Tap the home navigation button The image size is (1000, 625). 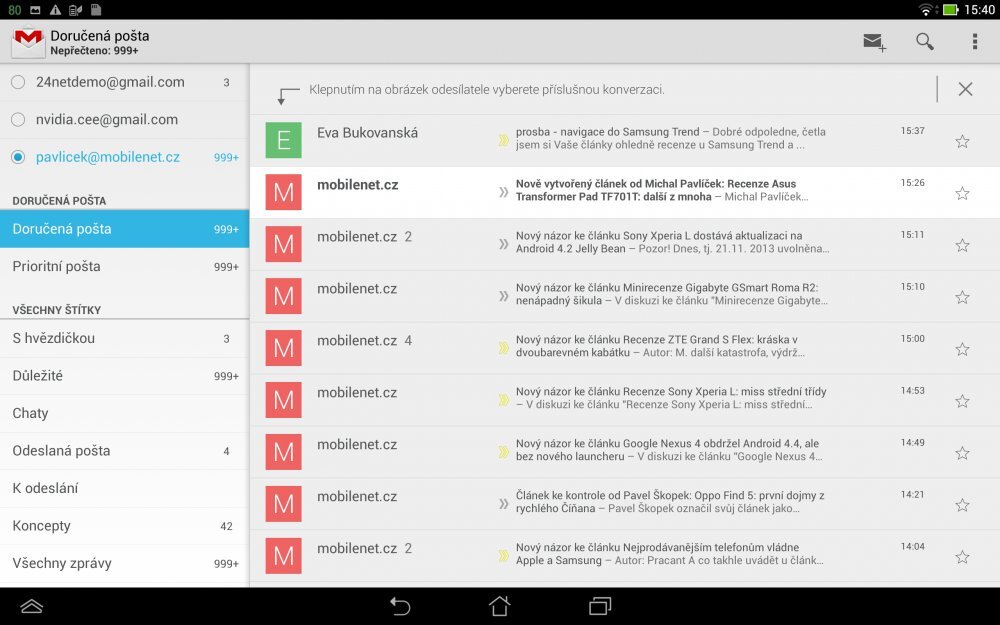(498, 606)
